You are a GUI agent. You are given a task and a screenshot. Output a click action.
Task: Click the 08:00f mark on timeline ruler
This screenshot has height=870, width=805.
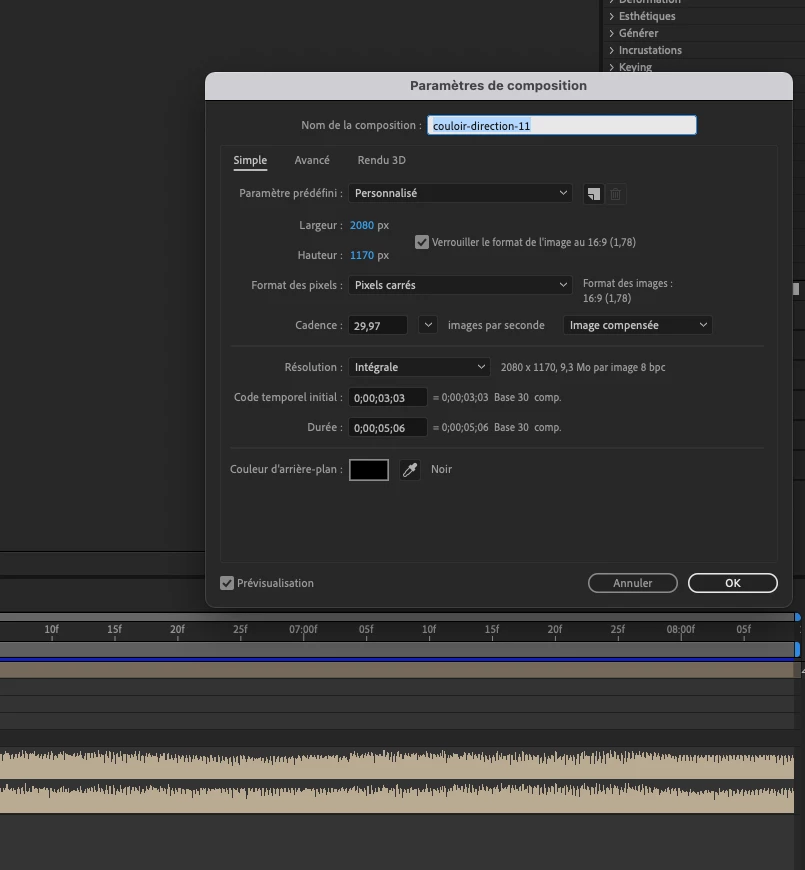pos(681,630)
